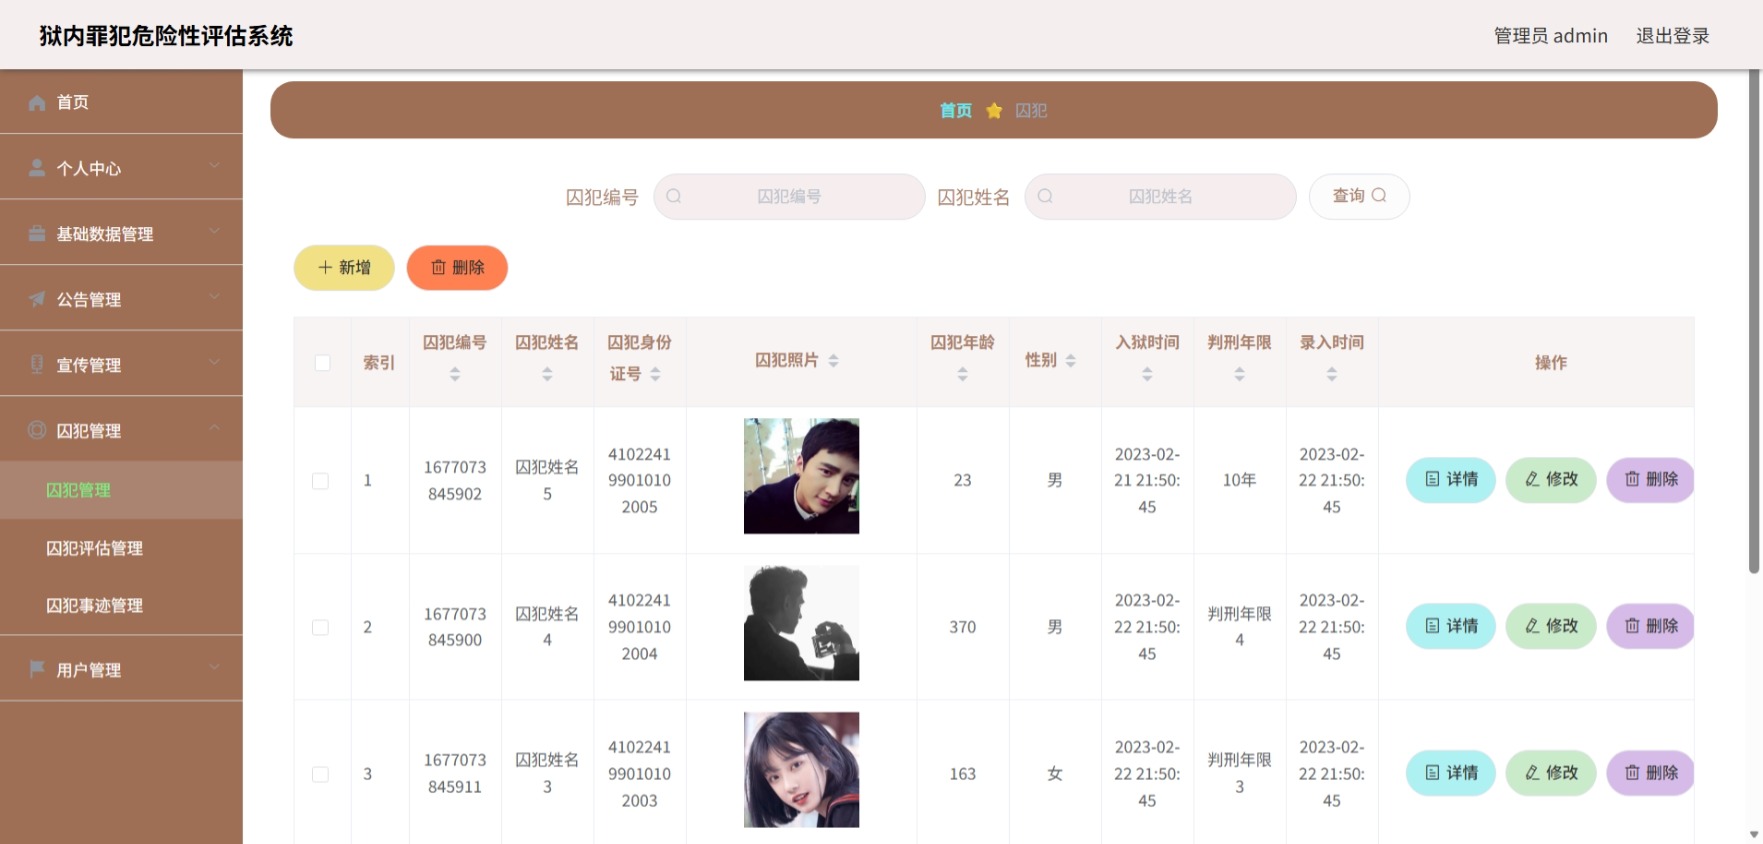Check the box for row 2

320,627
